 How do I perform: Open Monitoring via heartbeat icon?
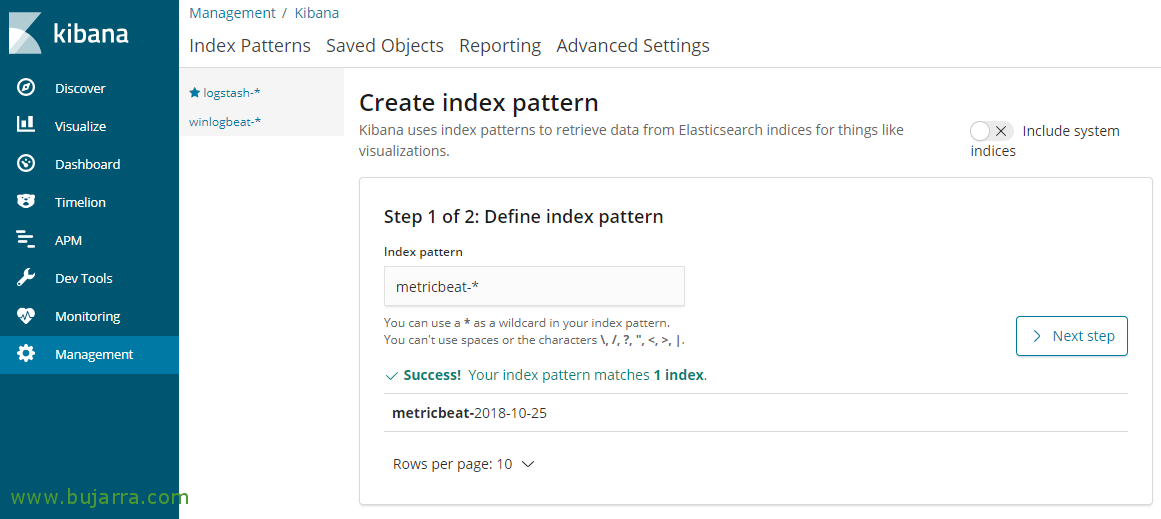pyautogui.click(x=26, y=316)
